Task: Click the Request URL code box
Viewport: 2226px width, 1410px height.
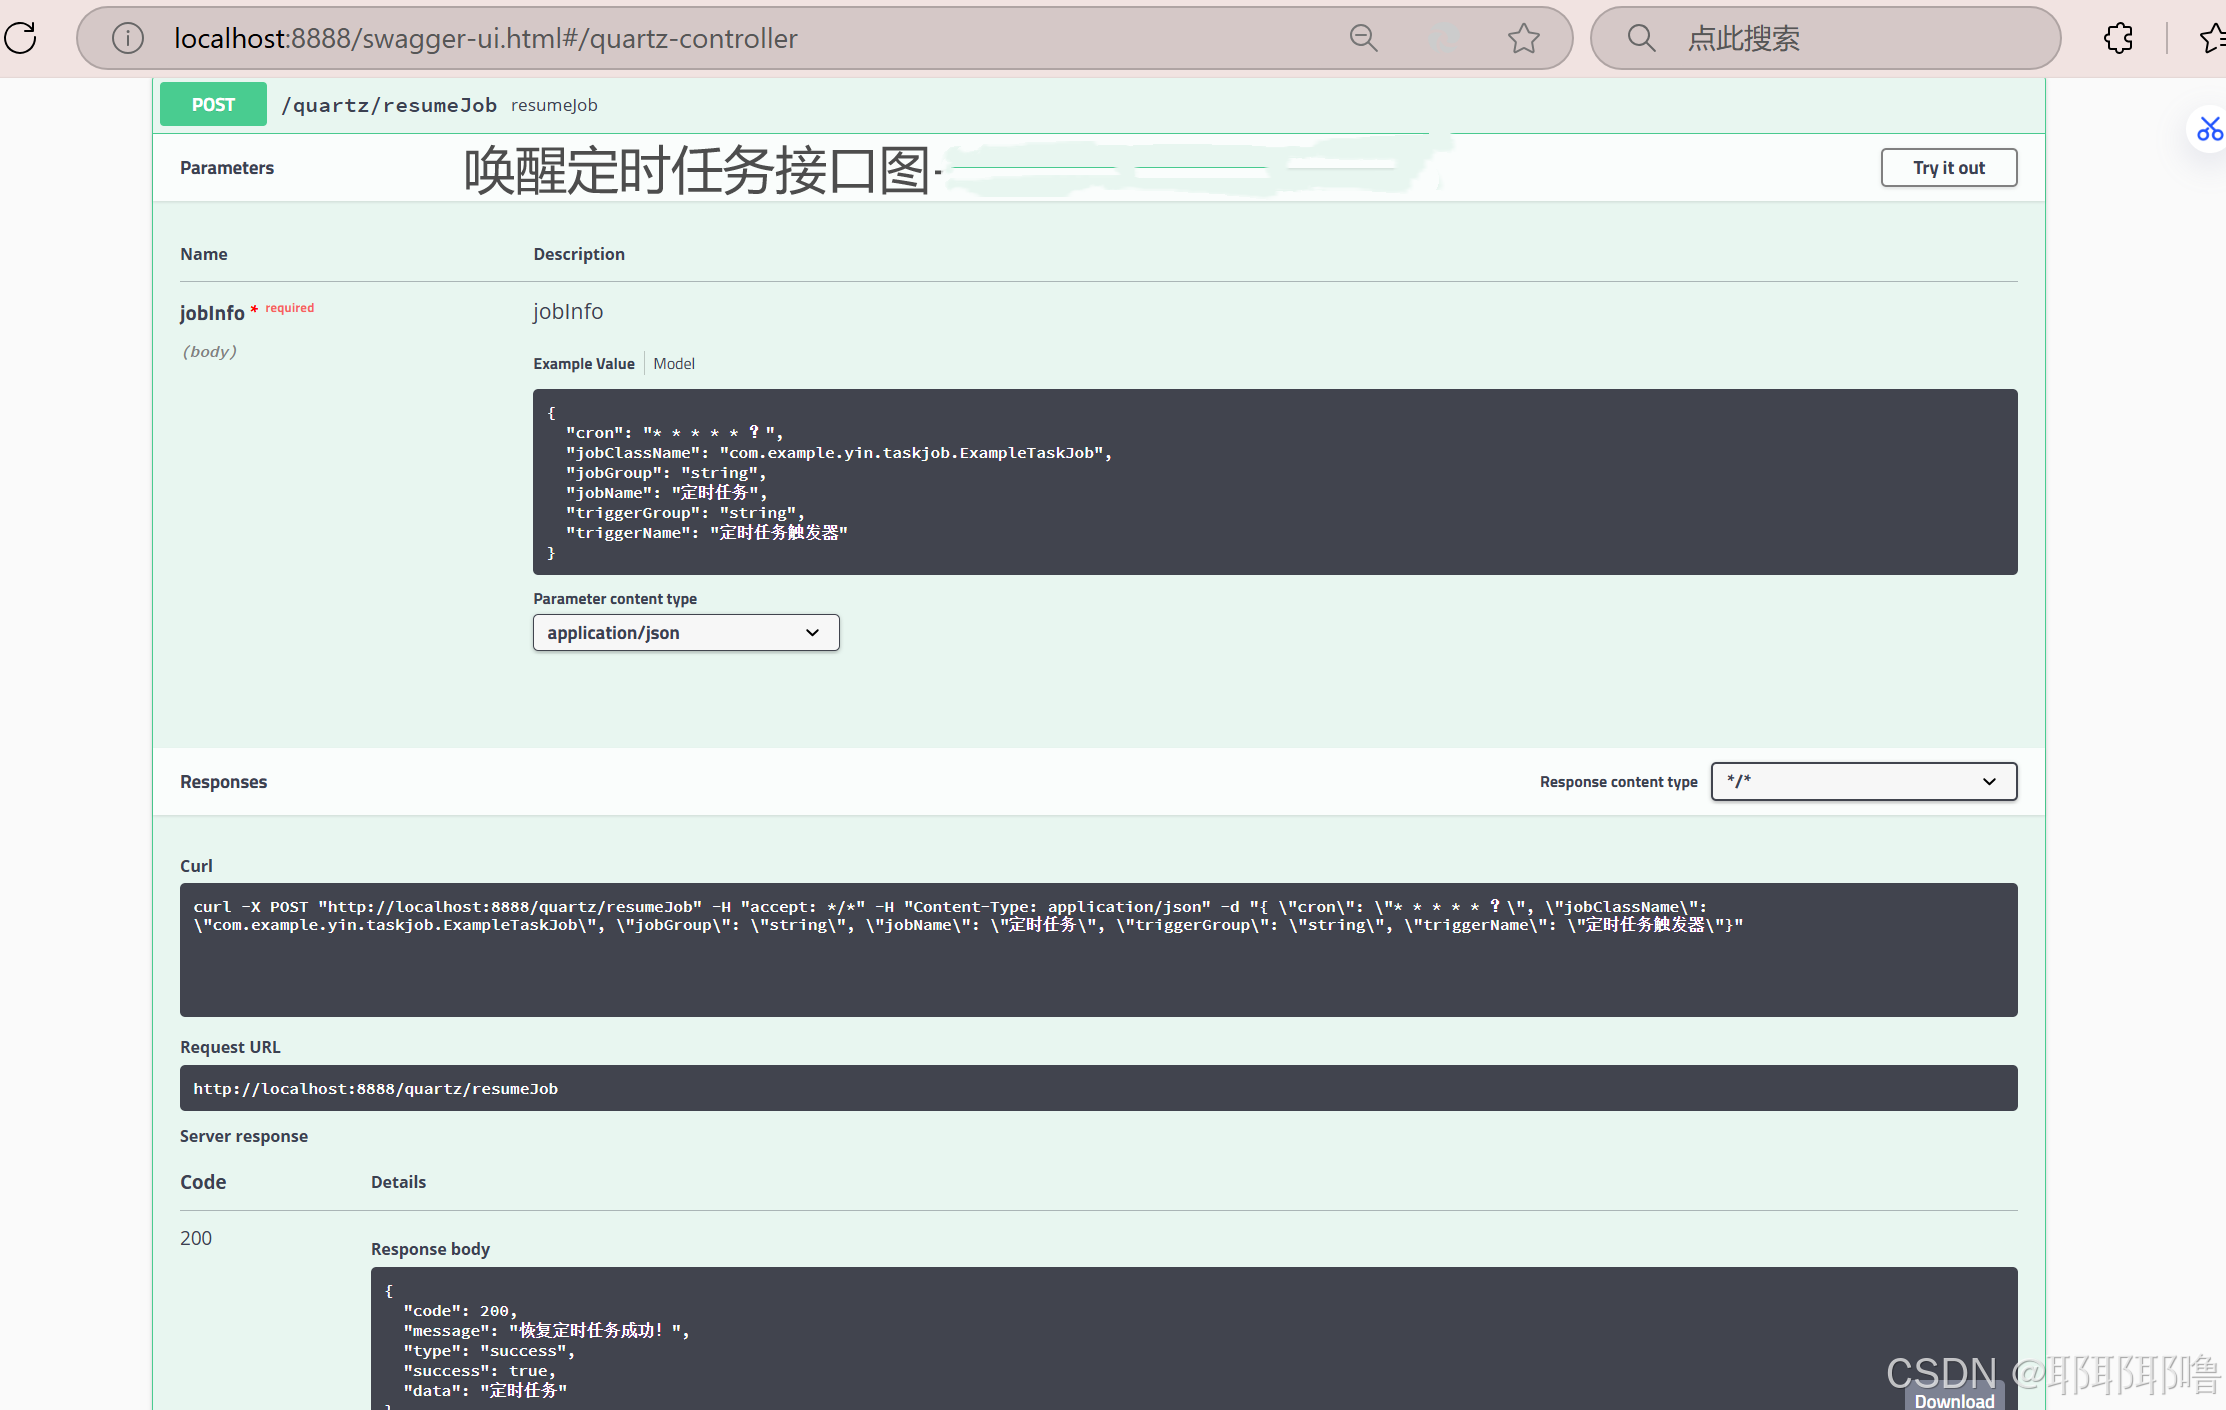Action: pos(1098,1088)
